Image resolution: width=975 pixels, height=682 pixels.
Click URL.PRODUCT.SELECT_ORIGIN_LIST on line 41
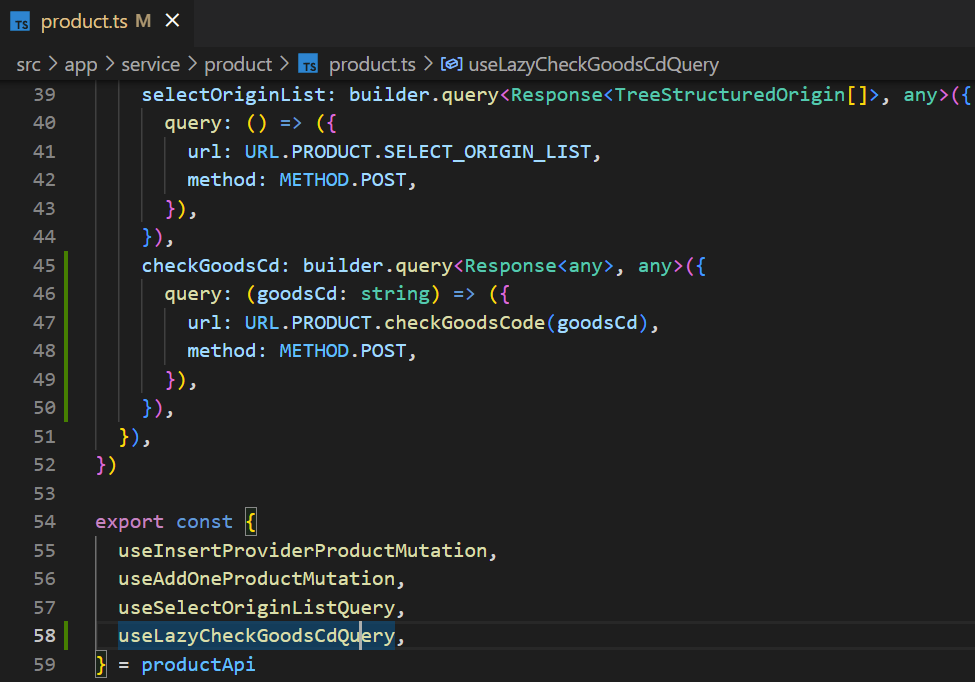coord(418,152)
